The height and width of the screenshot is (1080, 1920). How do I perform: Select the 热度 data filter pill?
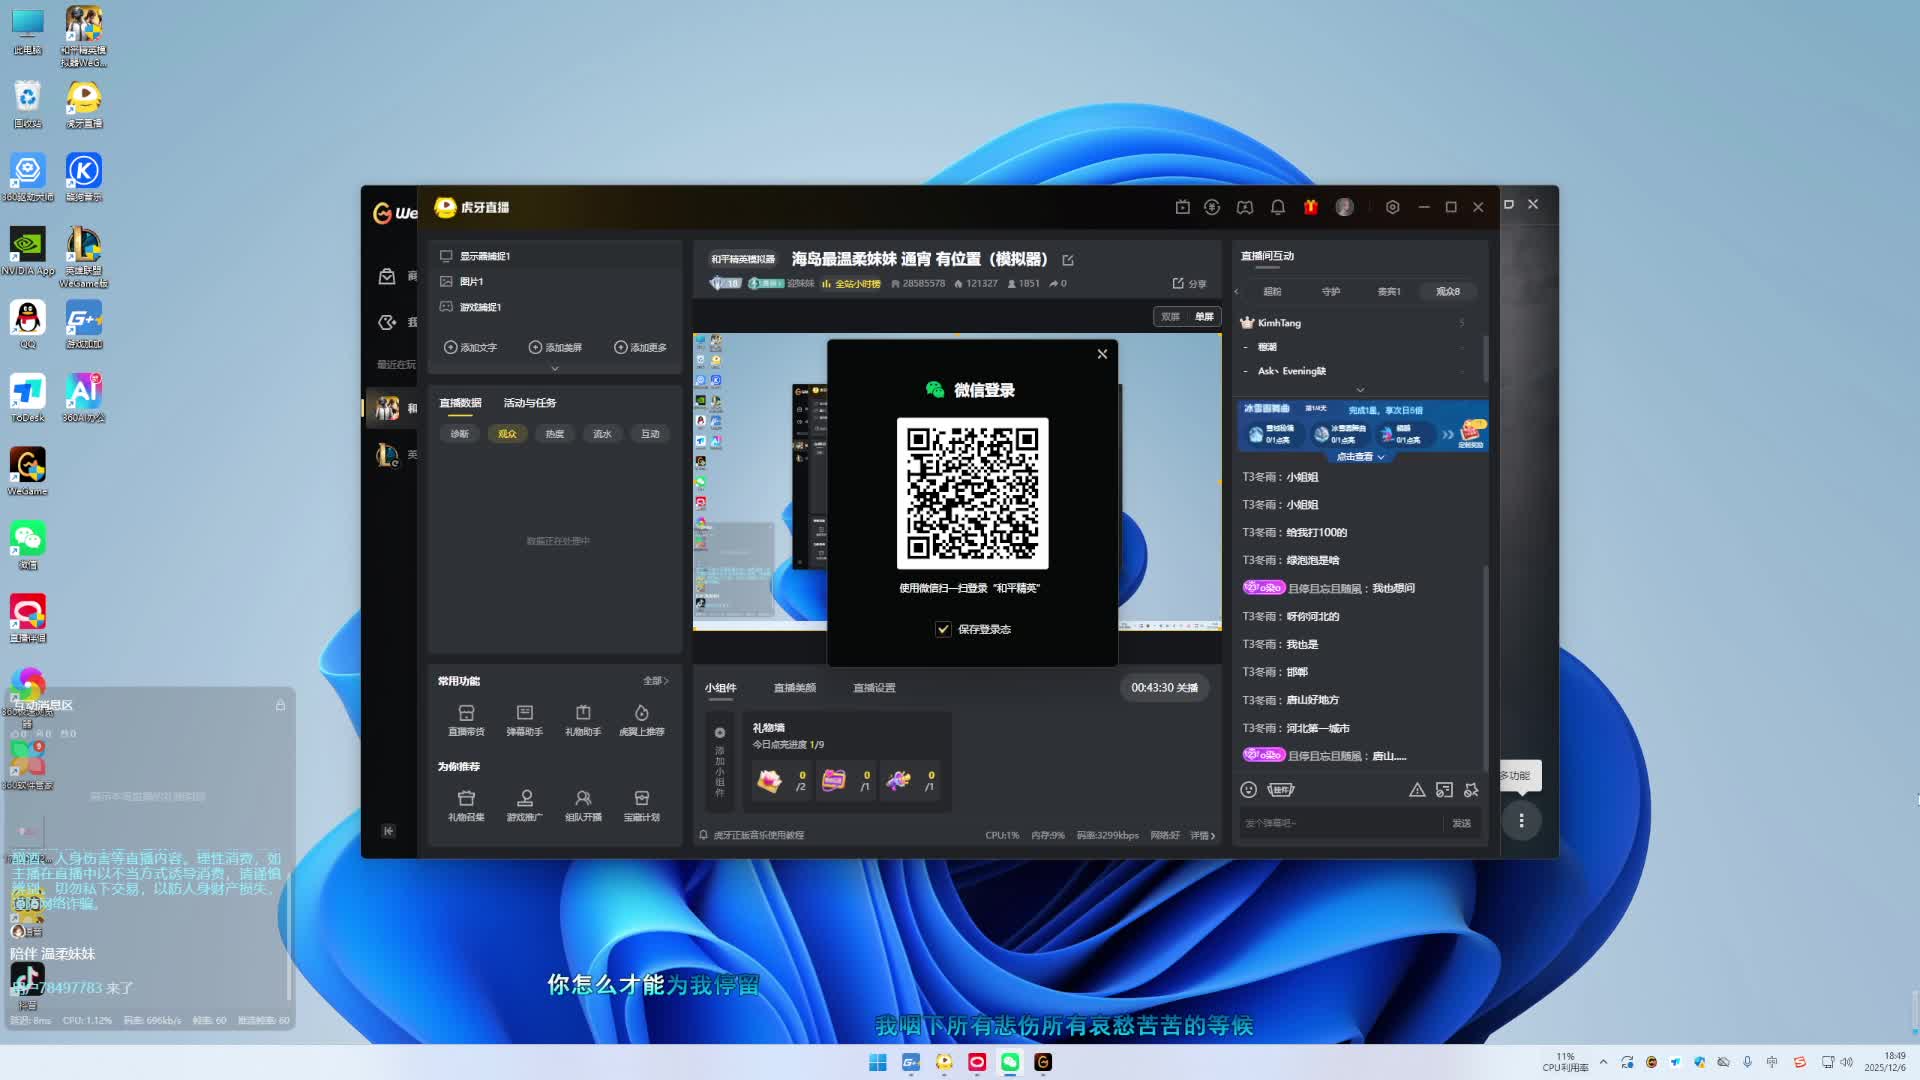555,434
